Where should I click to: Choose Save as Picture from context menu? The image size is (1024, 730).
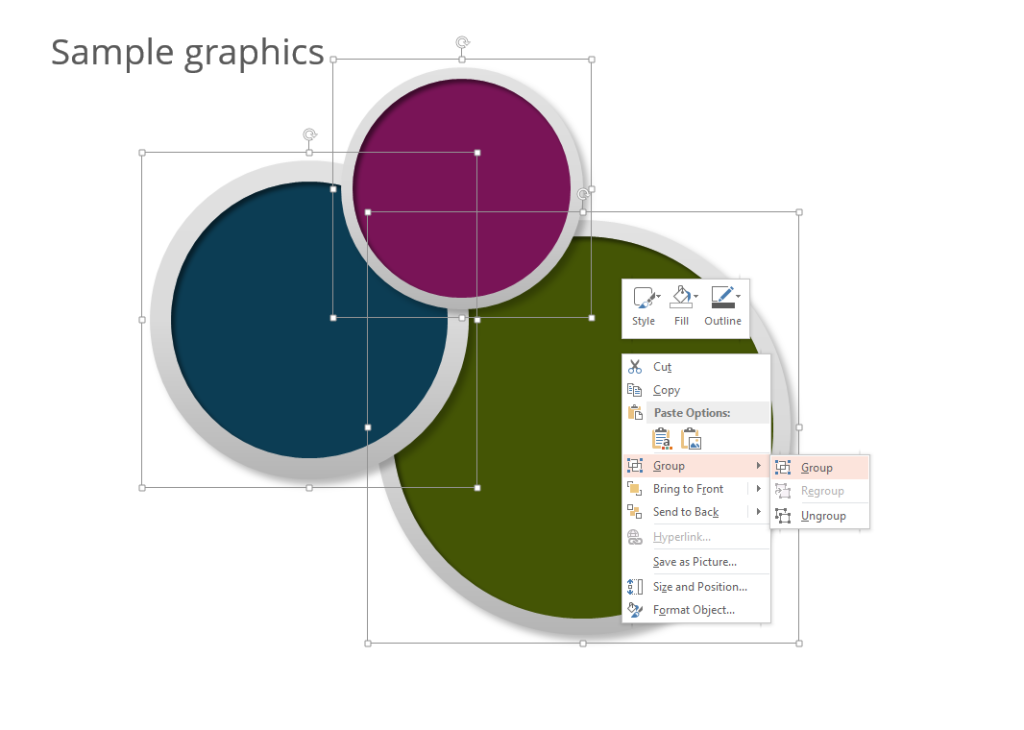pos(694,562)
